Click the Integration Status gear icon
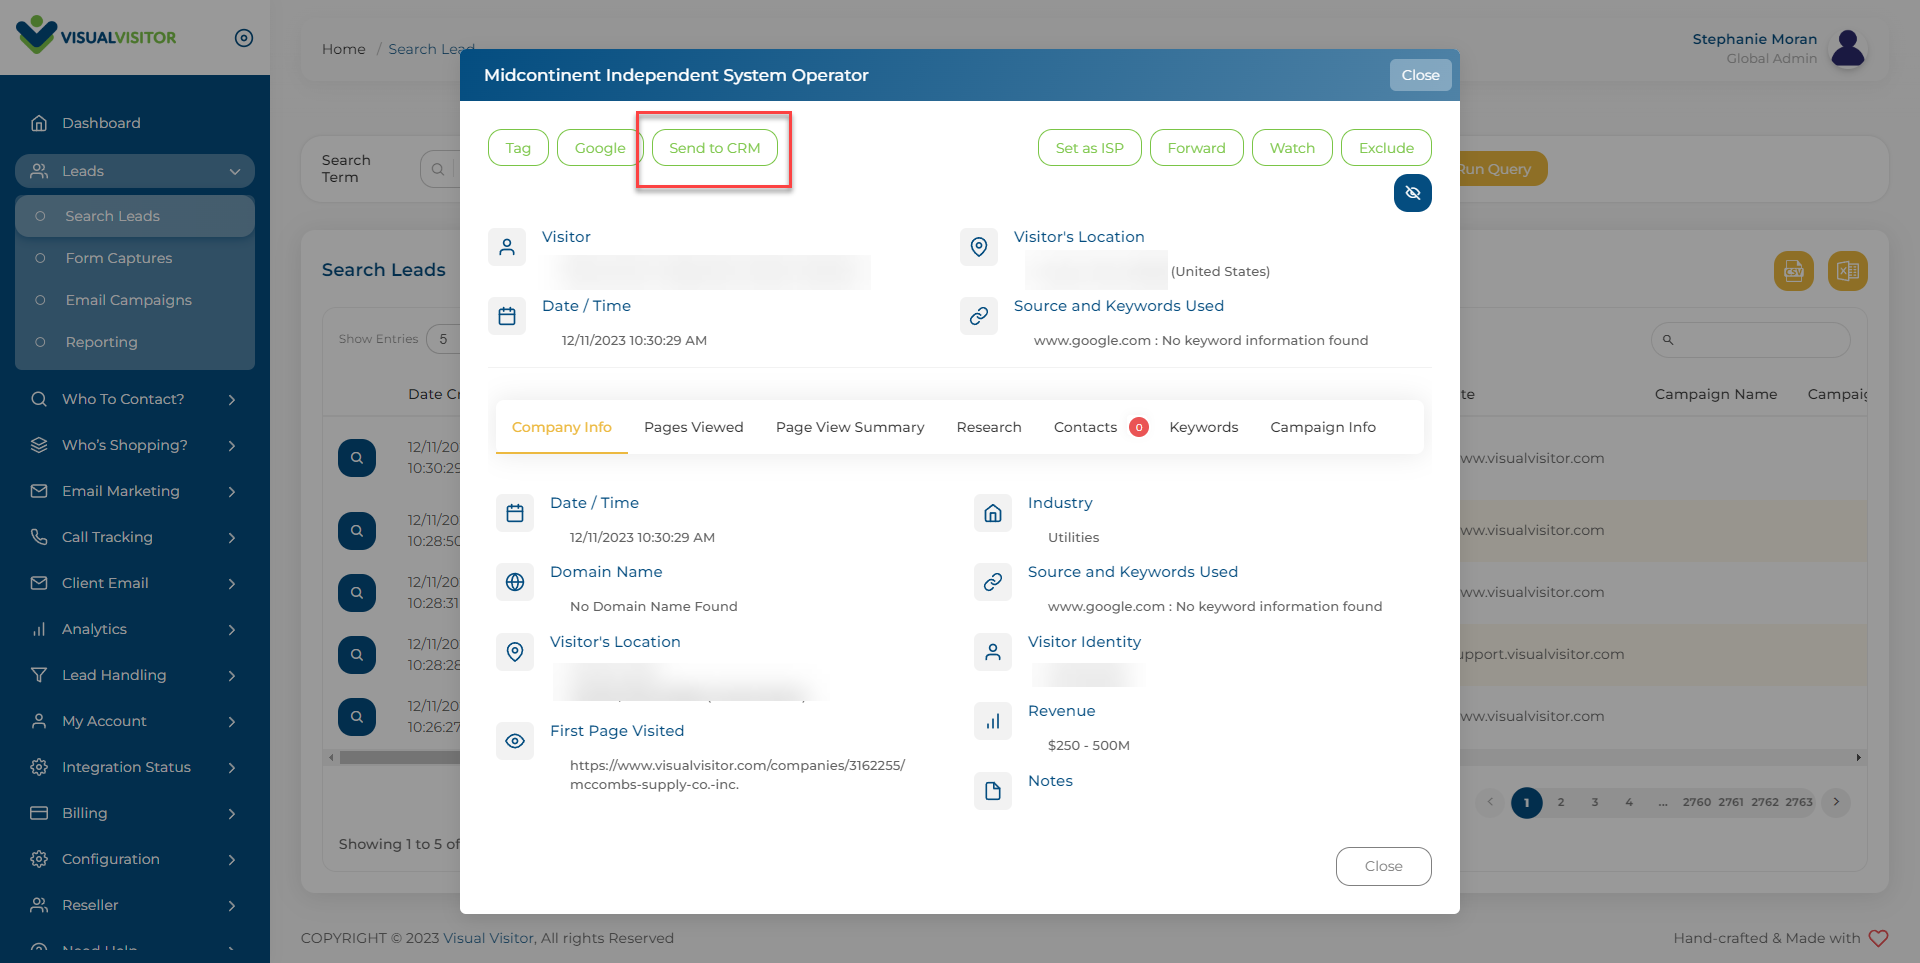The width and height of the screenshot is (1920, 963). point(39,767)
